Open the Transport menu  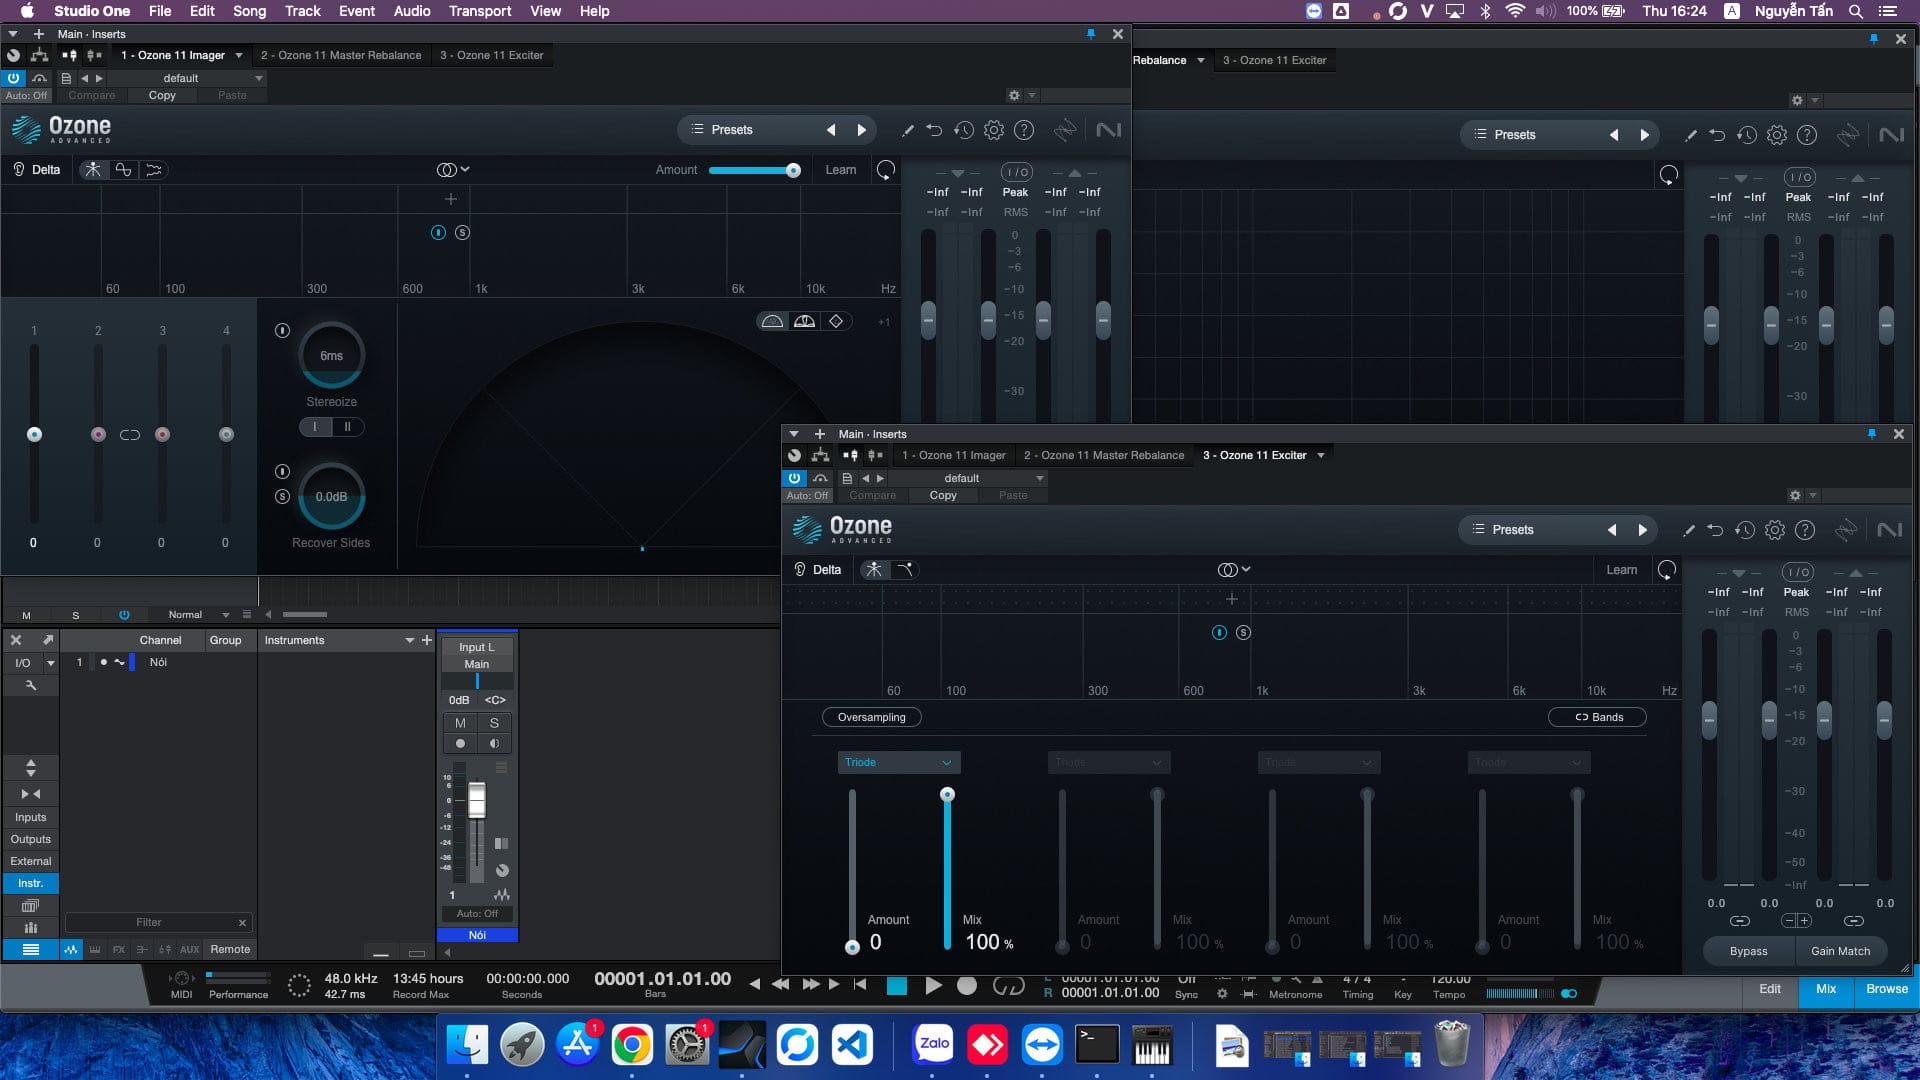pyautogui.click(x=479, y=11)
